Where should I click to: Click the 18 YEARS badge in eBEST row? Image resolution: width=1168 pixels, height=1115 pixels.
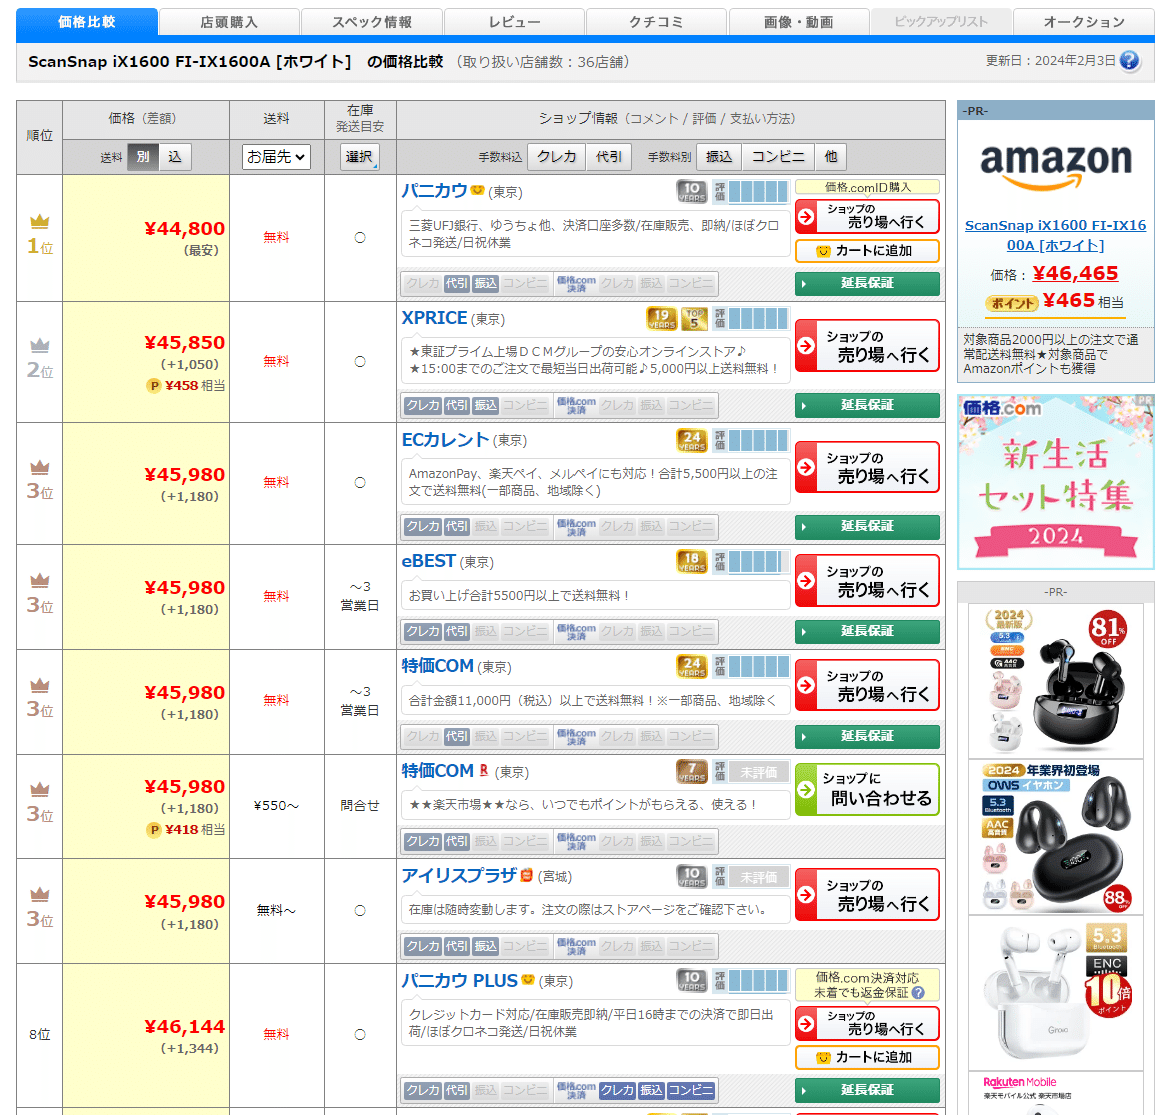point(691,562)
